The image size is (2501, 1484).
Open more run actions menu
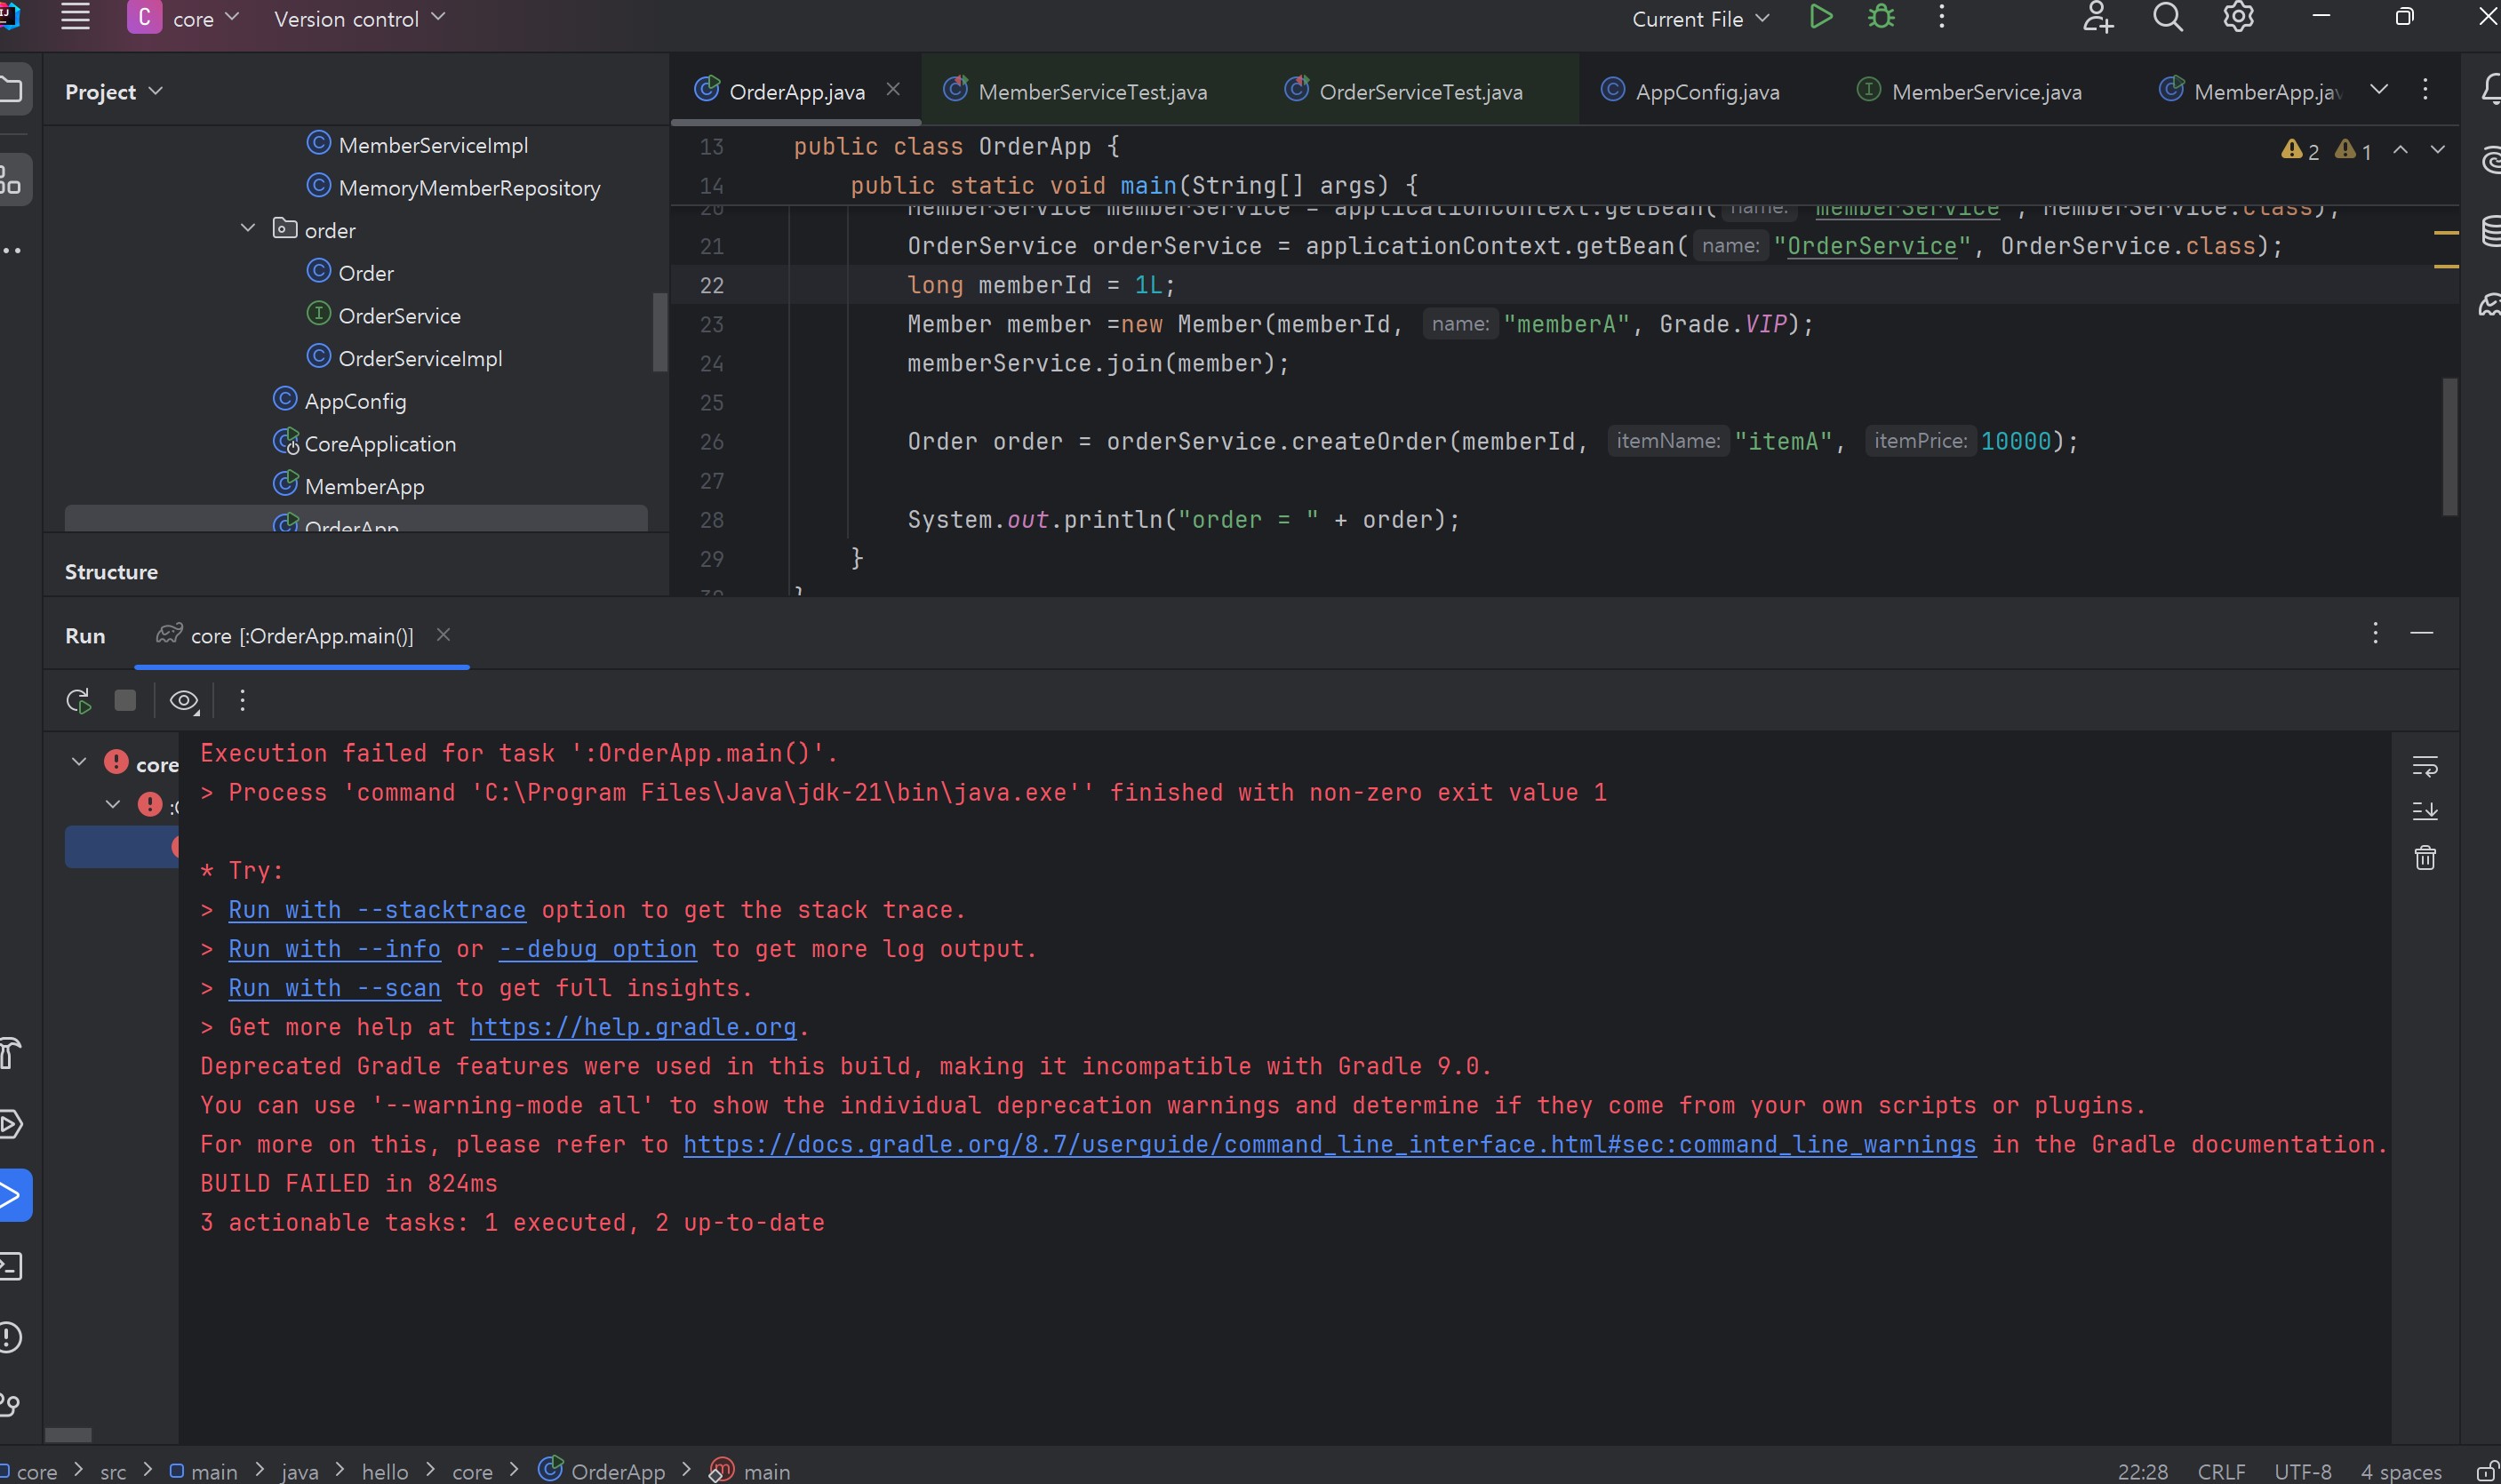(1942, 17)
